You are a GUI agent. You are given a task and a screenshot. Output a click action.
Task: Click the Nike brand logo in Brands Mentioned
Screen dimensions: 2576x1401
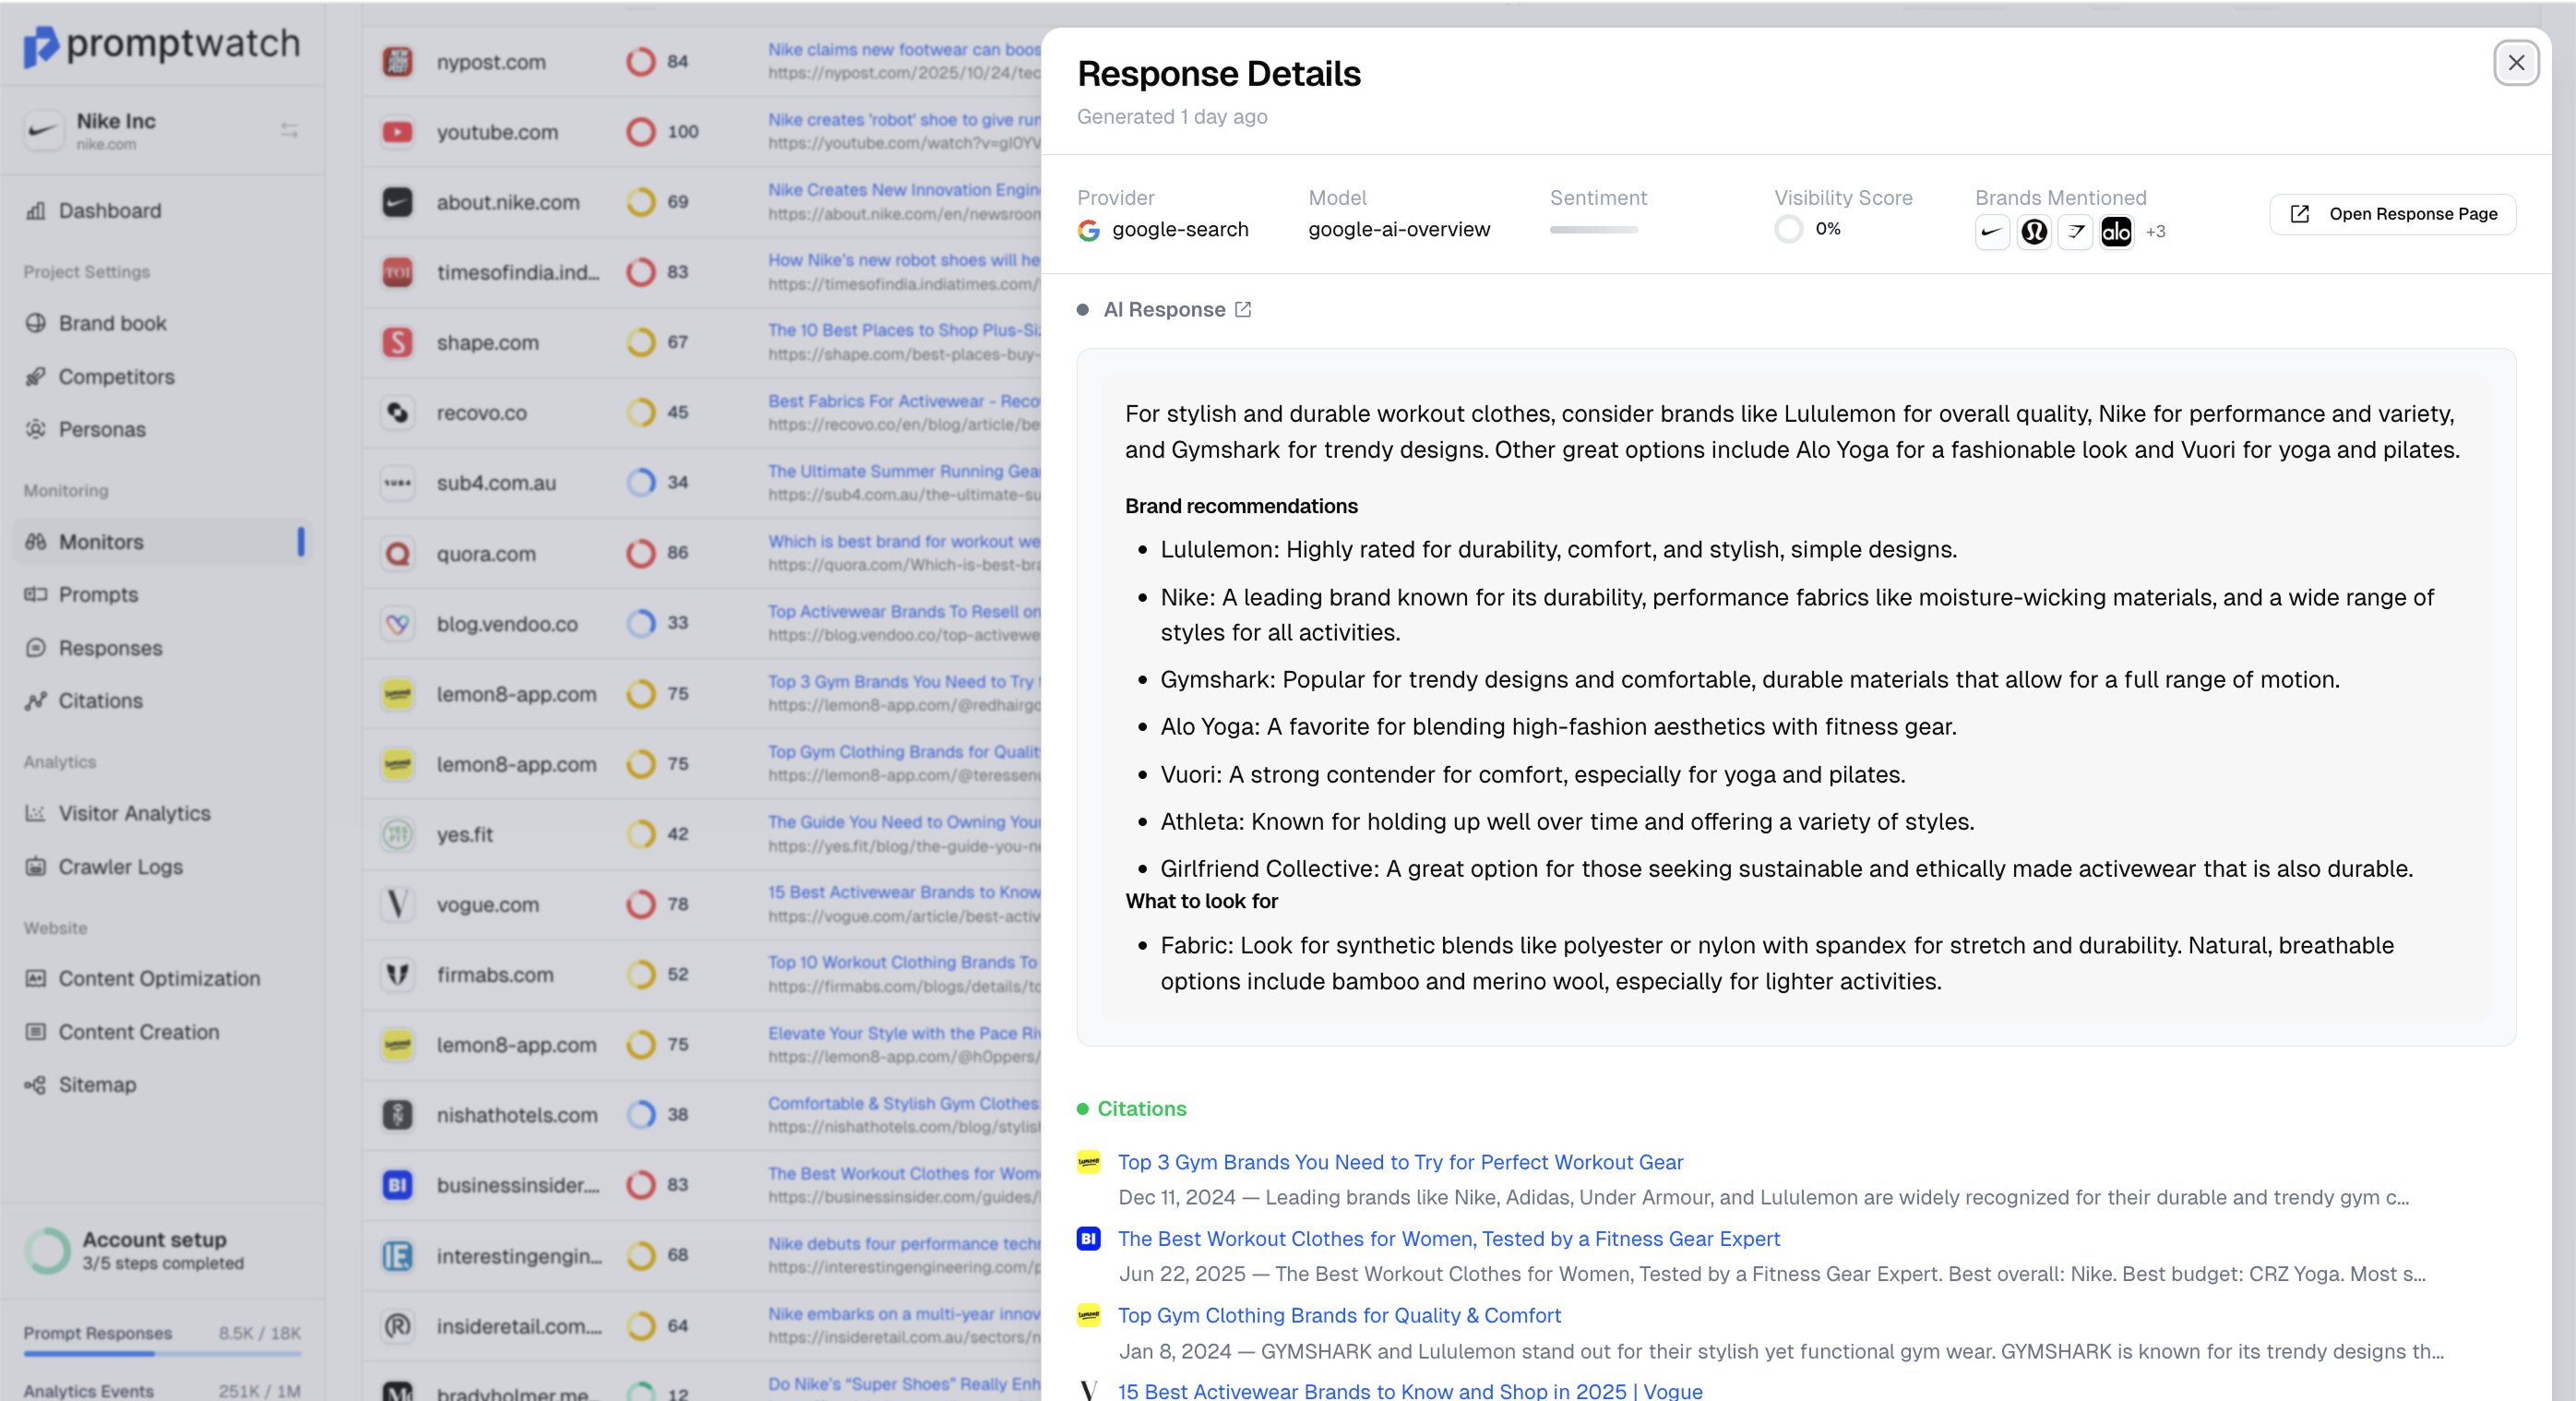(1991, 232)
